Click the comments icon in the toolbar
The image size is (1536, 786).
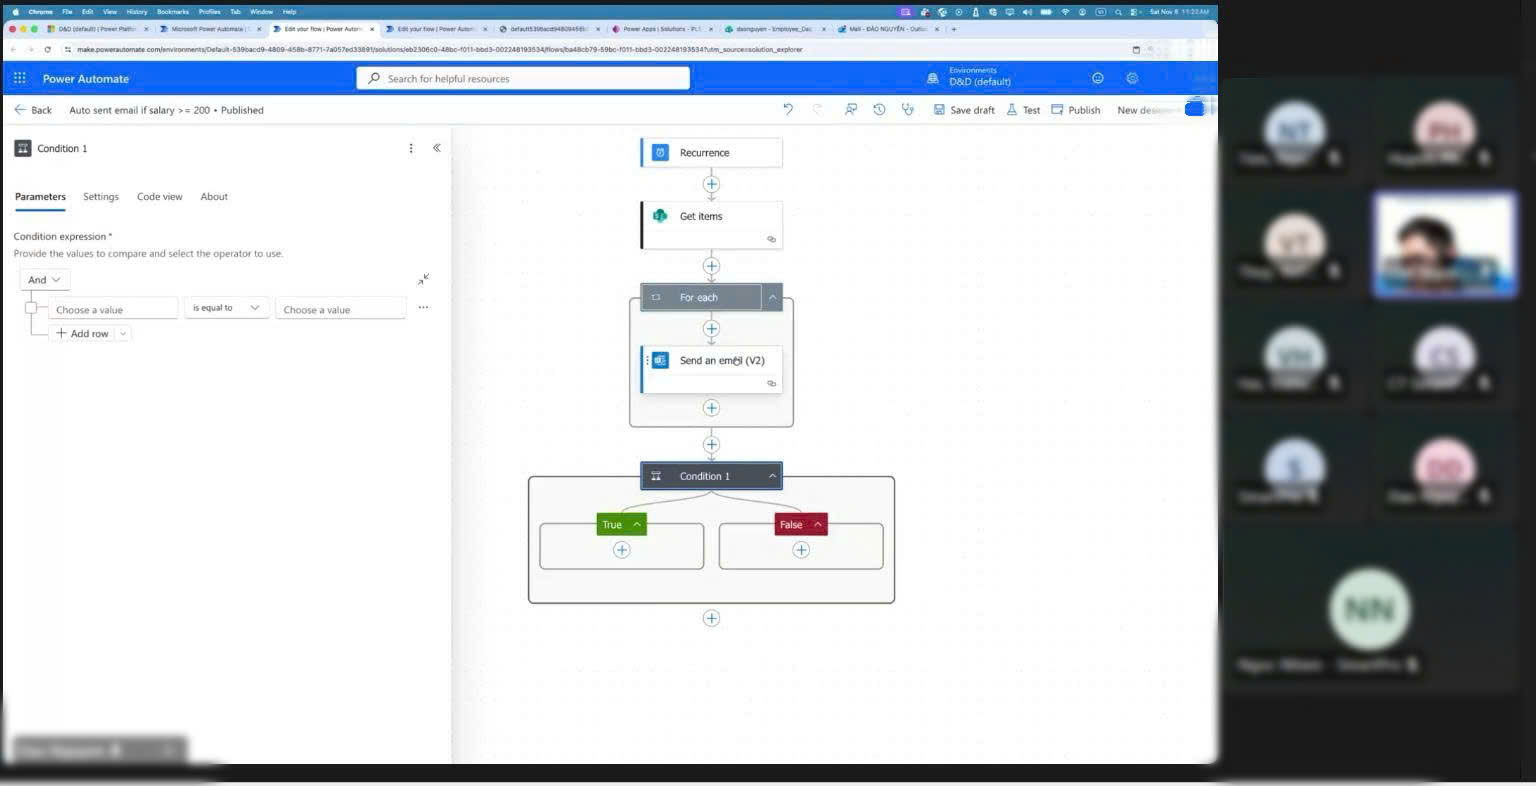pyautogui.click(x=850, y=110)
